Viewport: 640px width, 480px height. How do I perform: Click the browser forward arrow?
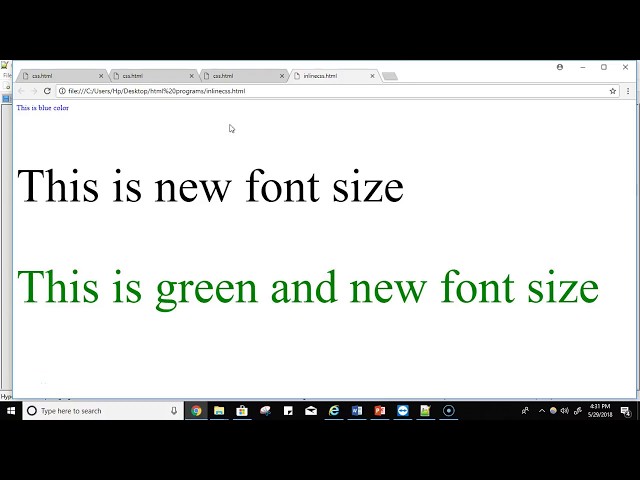click(x=34, y=91)
